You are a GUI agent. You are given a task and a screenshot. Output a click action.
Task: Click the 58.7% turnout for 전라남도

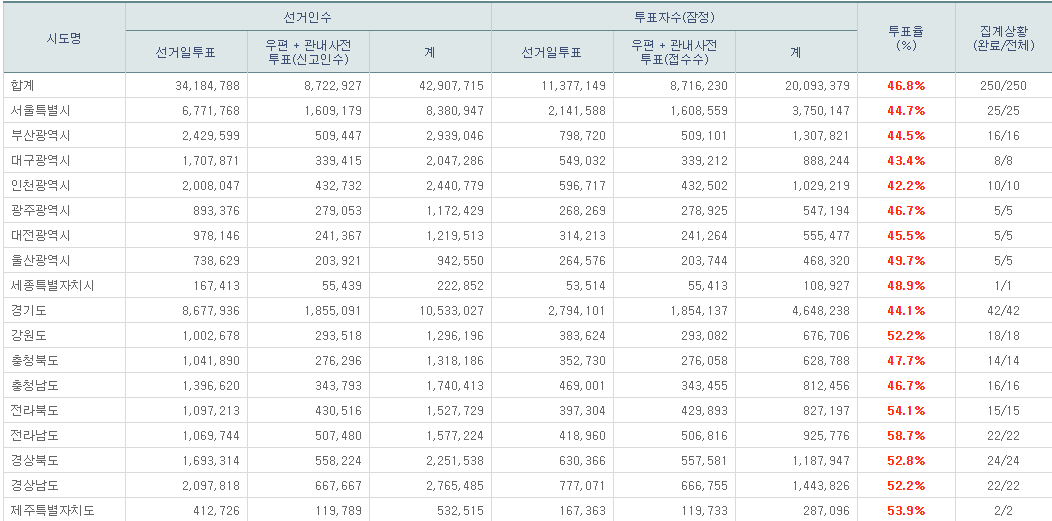pos(906,436)
